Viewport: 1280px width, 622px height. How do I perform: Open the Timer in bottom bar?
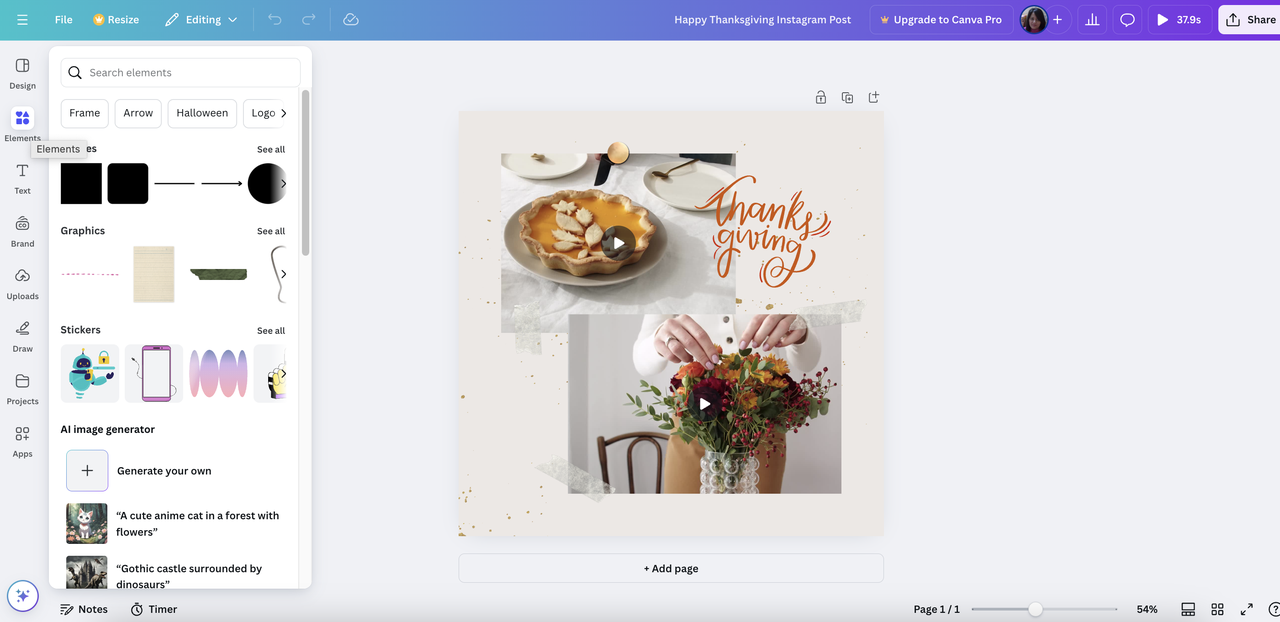[154, 609]
